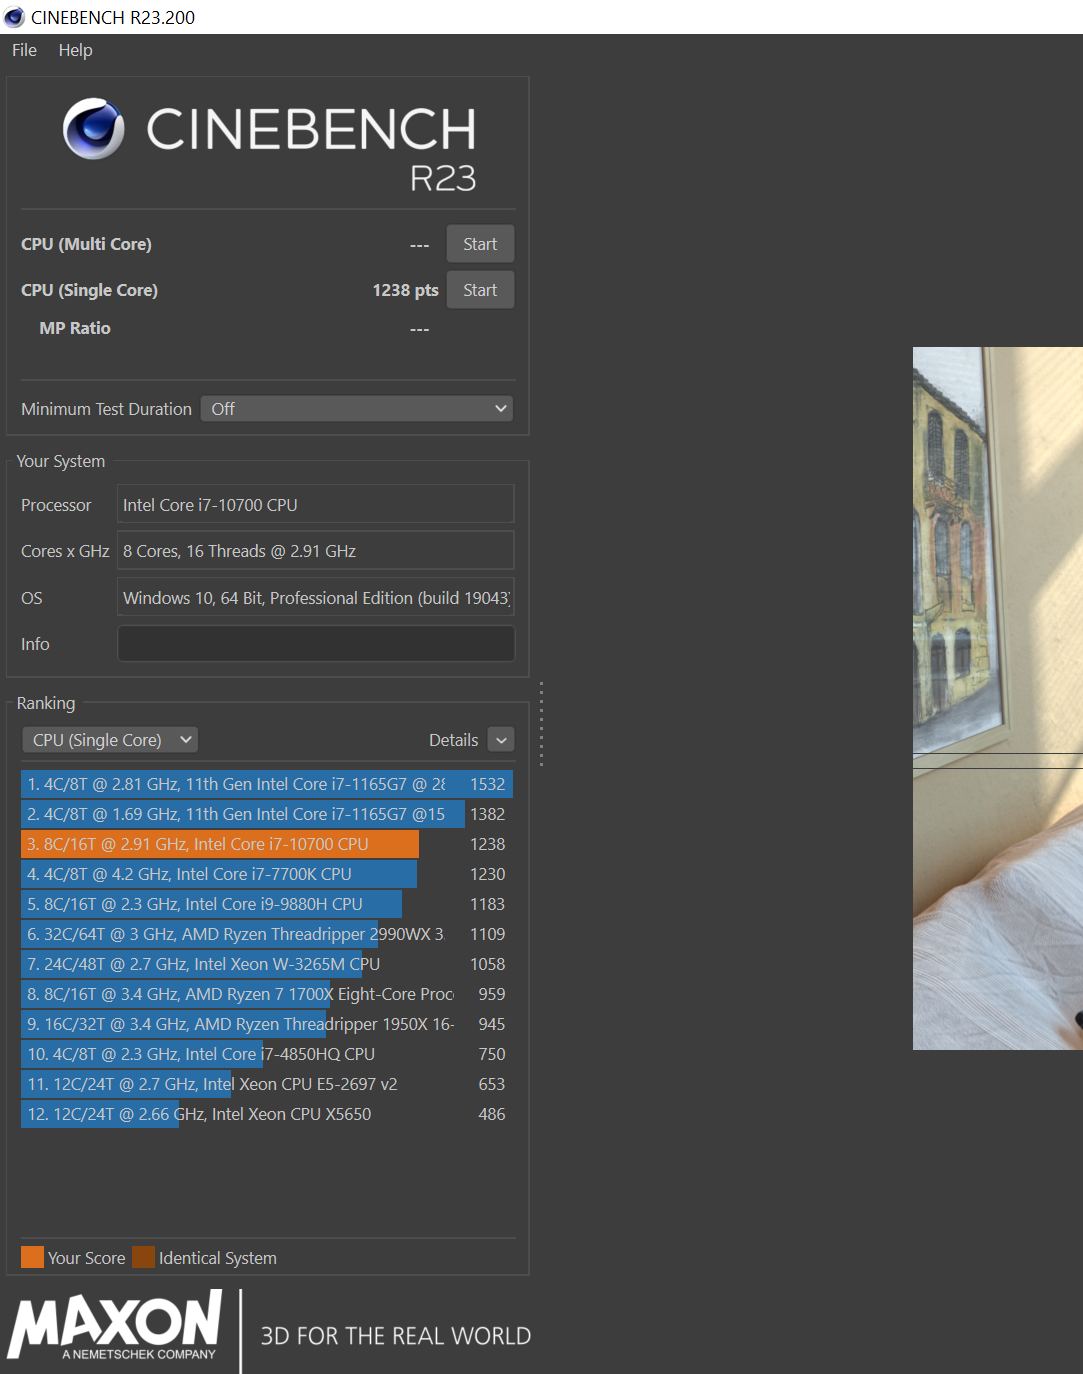
Task: Click the 1238 pts single core score
Action: pyautogui.click(x=405, y=290)
